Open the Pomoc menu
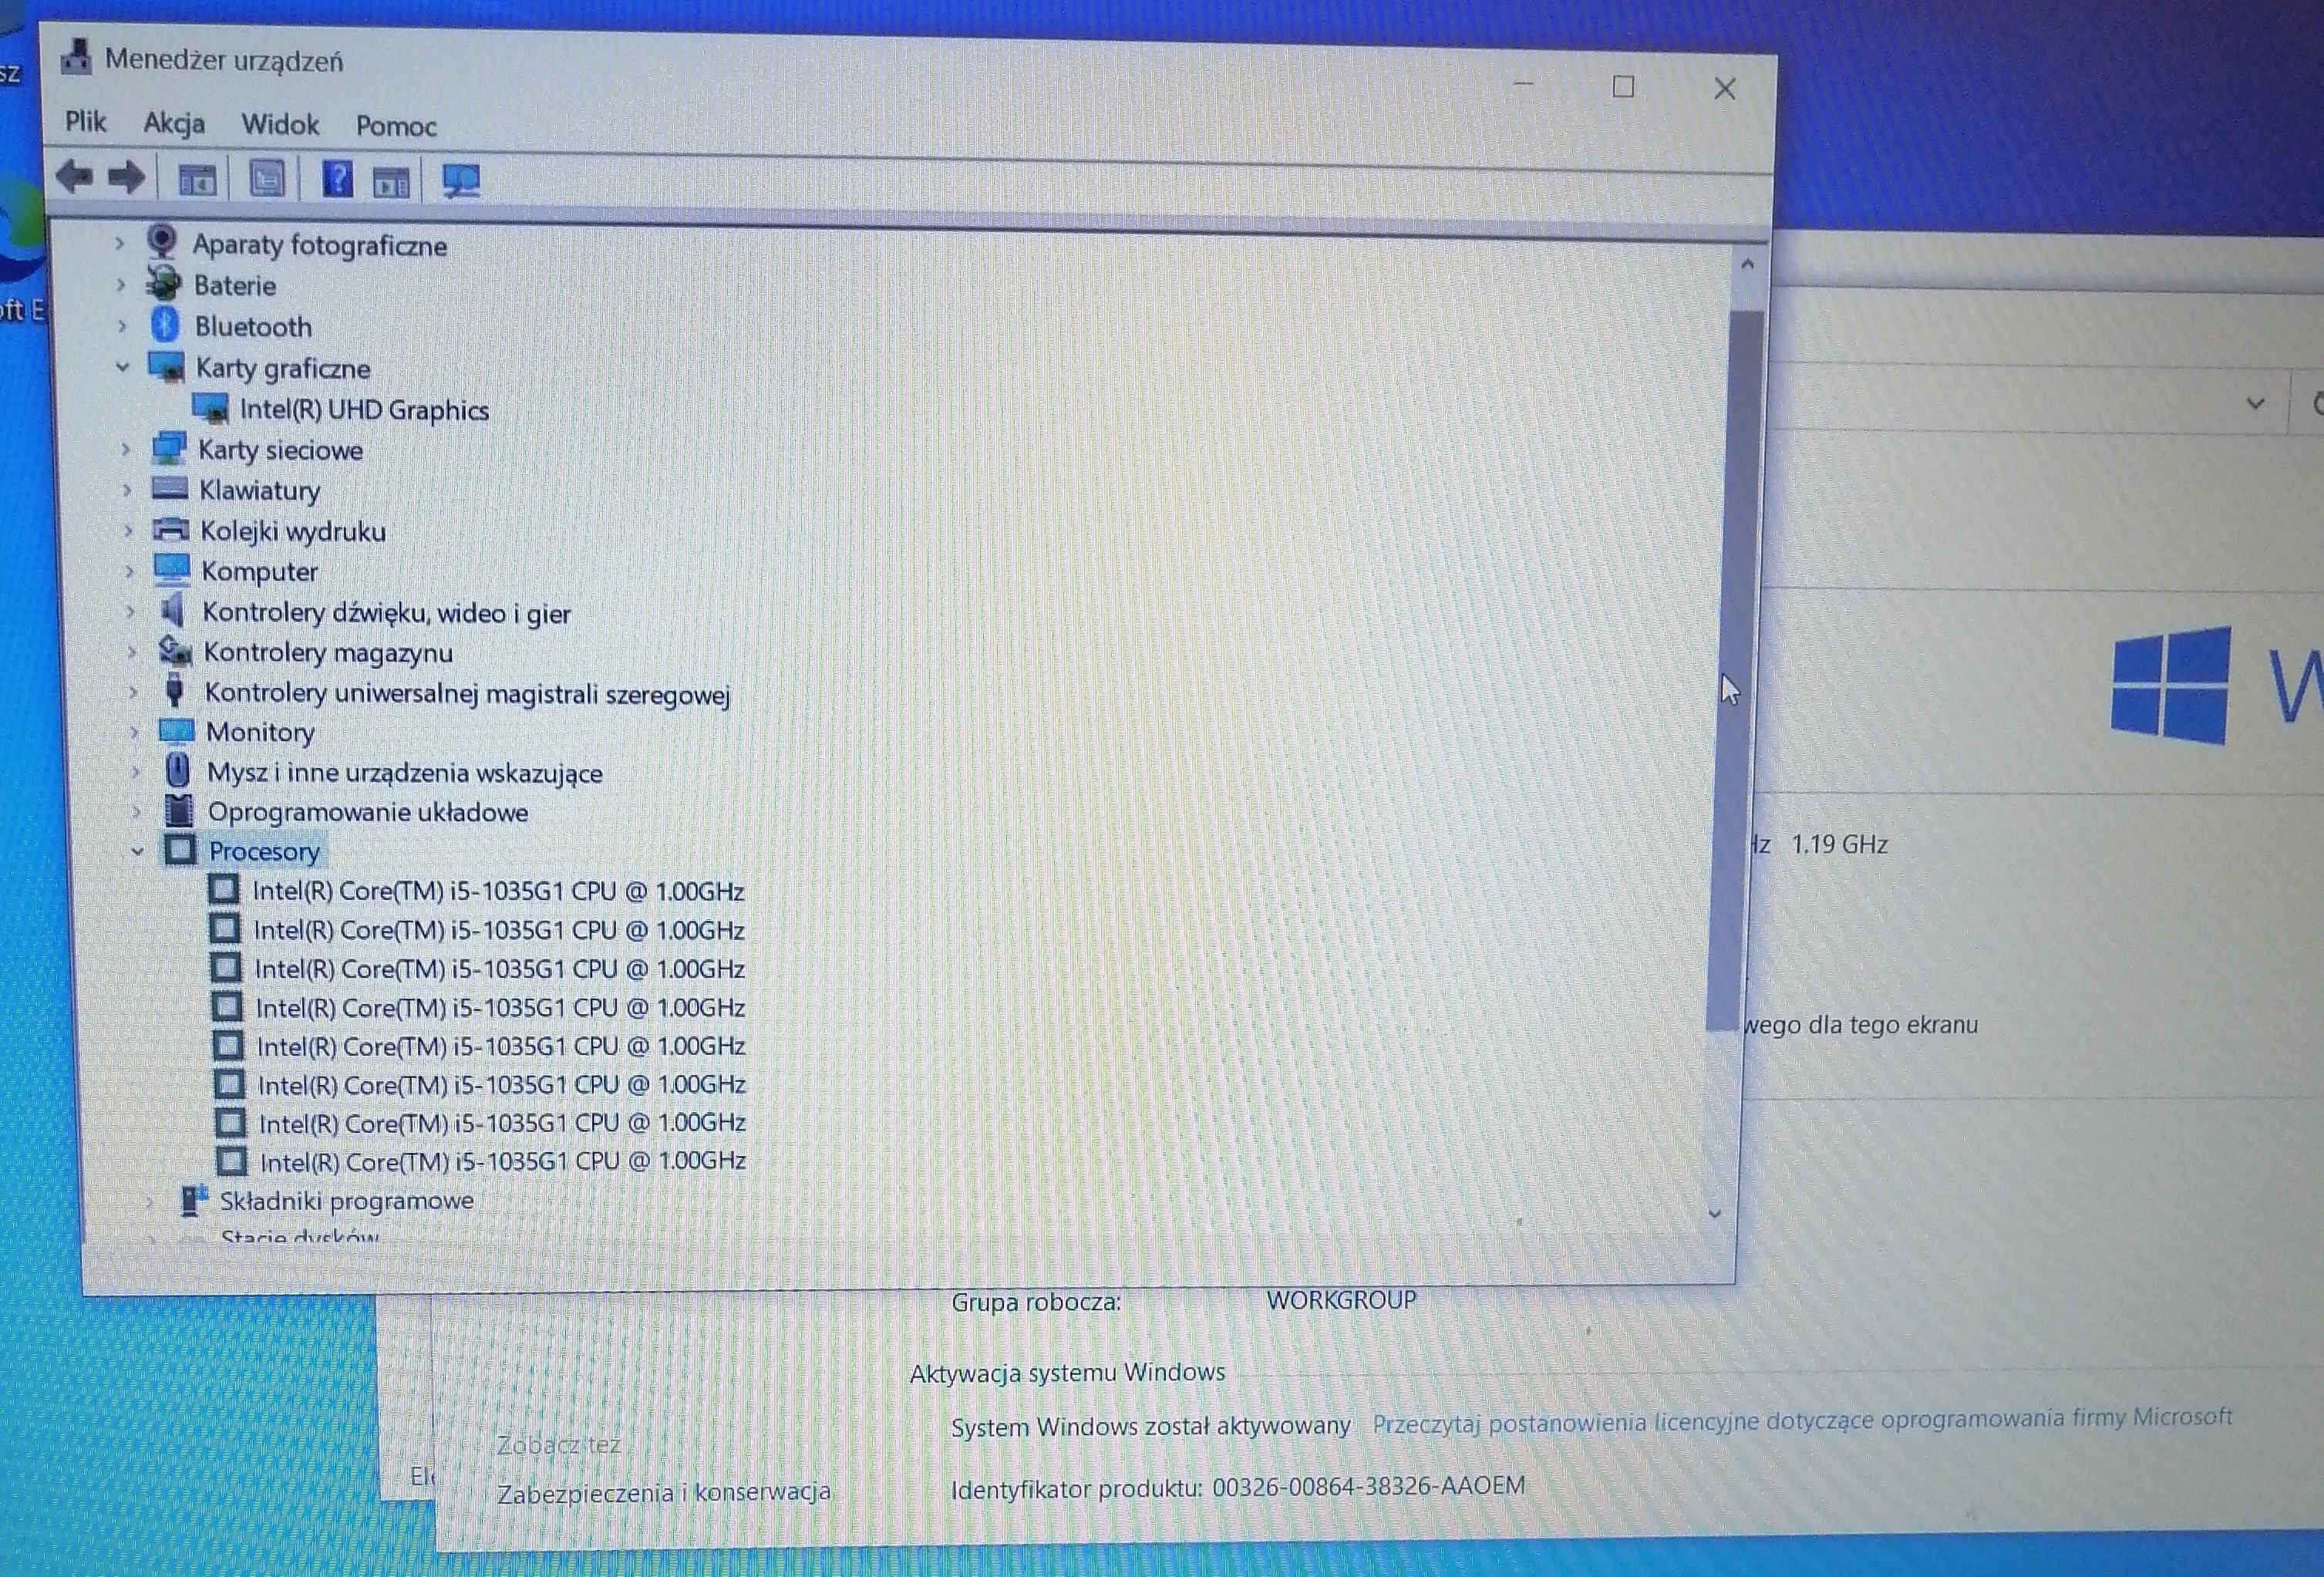The height and width of the screenshot is (1577, 2324). (396, 126)
